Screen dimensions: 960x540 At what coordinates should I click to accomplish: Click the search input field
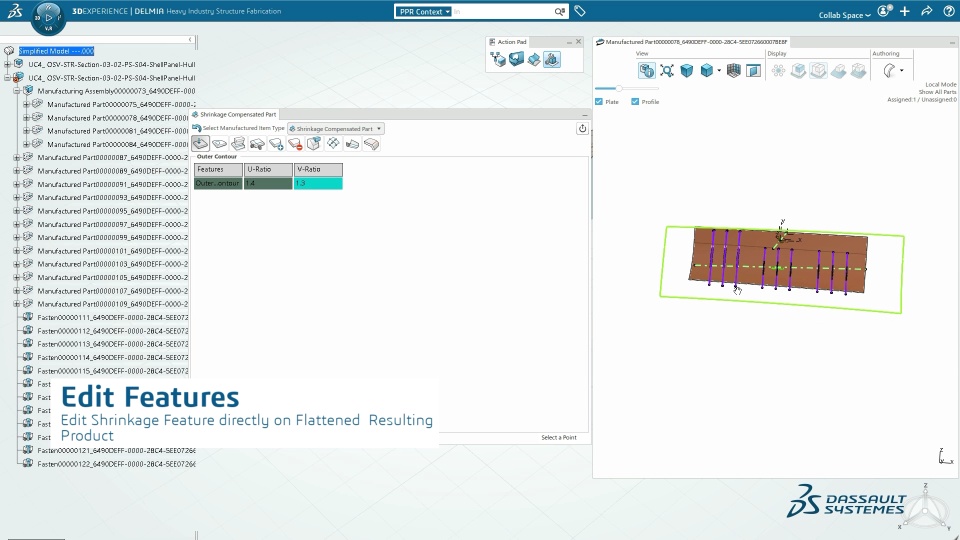click(x=502, y=12)
